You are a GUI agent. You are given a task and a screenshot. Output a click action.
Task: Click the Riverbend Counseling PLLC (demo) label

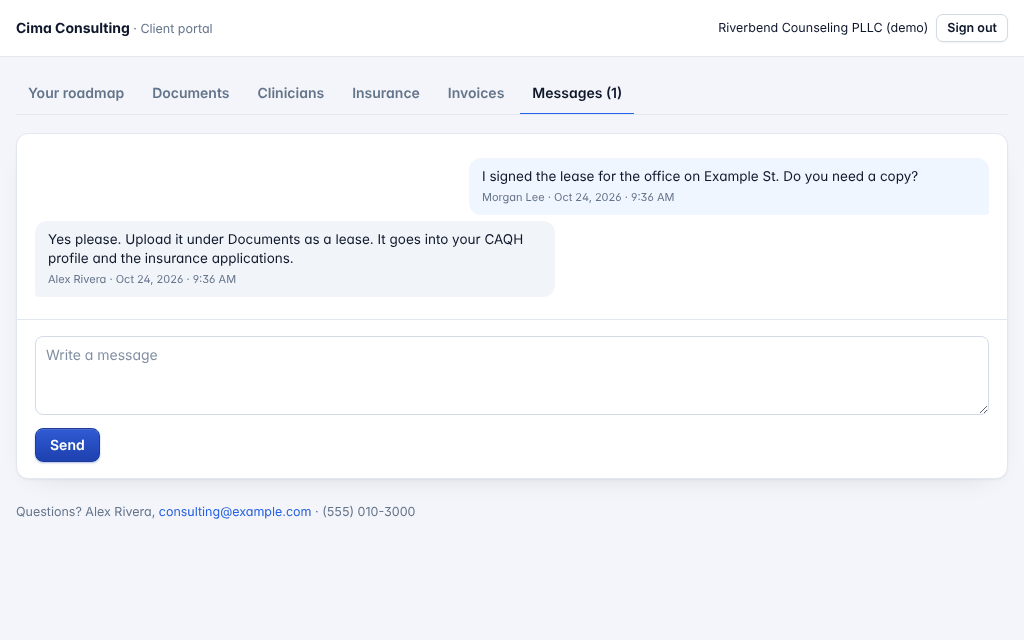(822, 28)
